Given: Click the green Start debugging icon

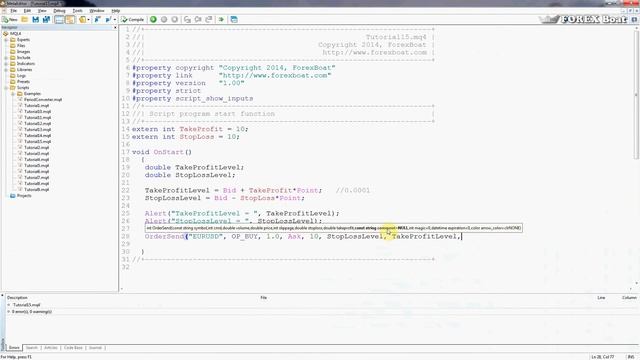Looking at the screenshot, I should 153,20.
